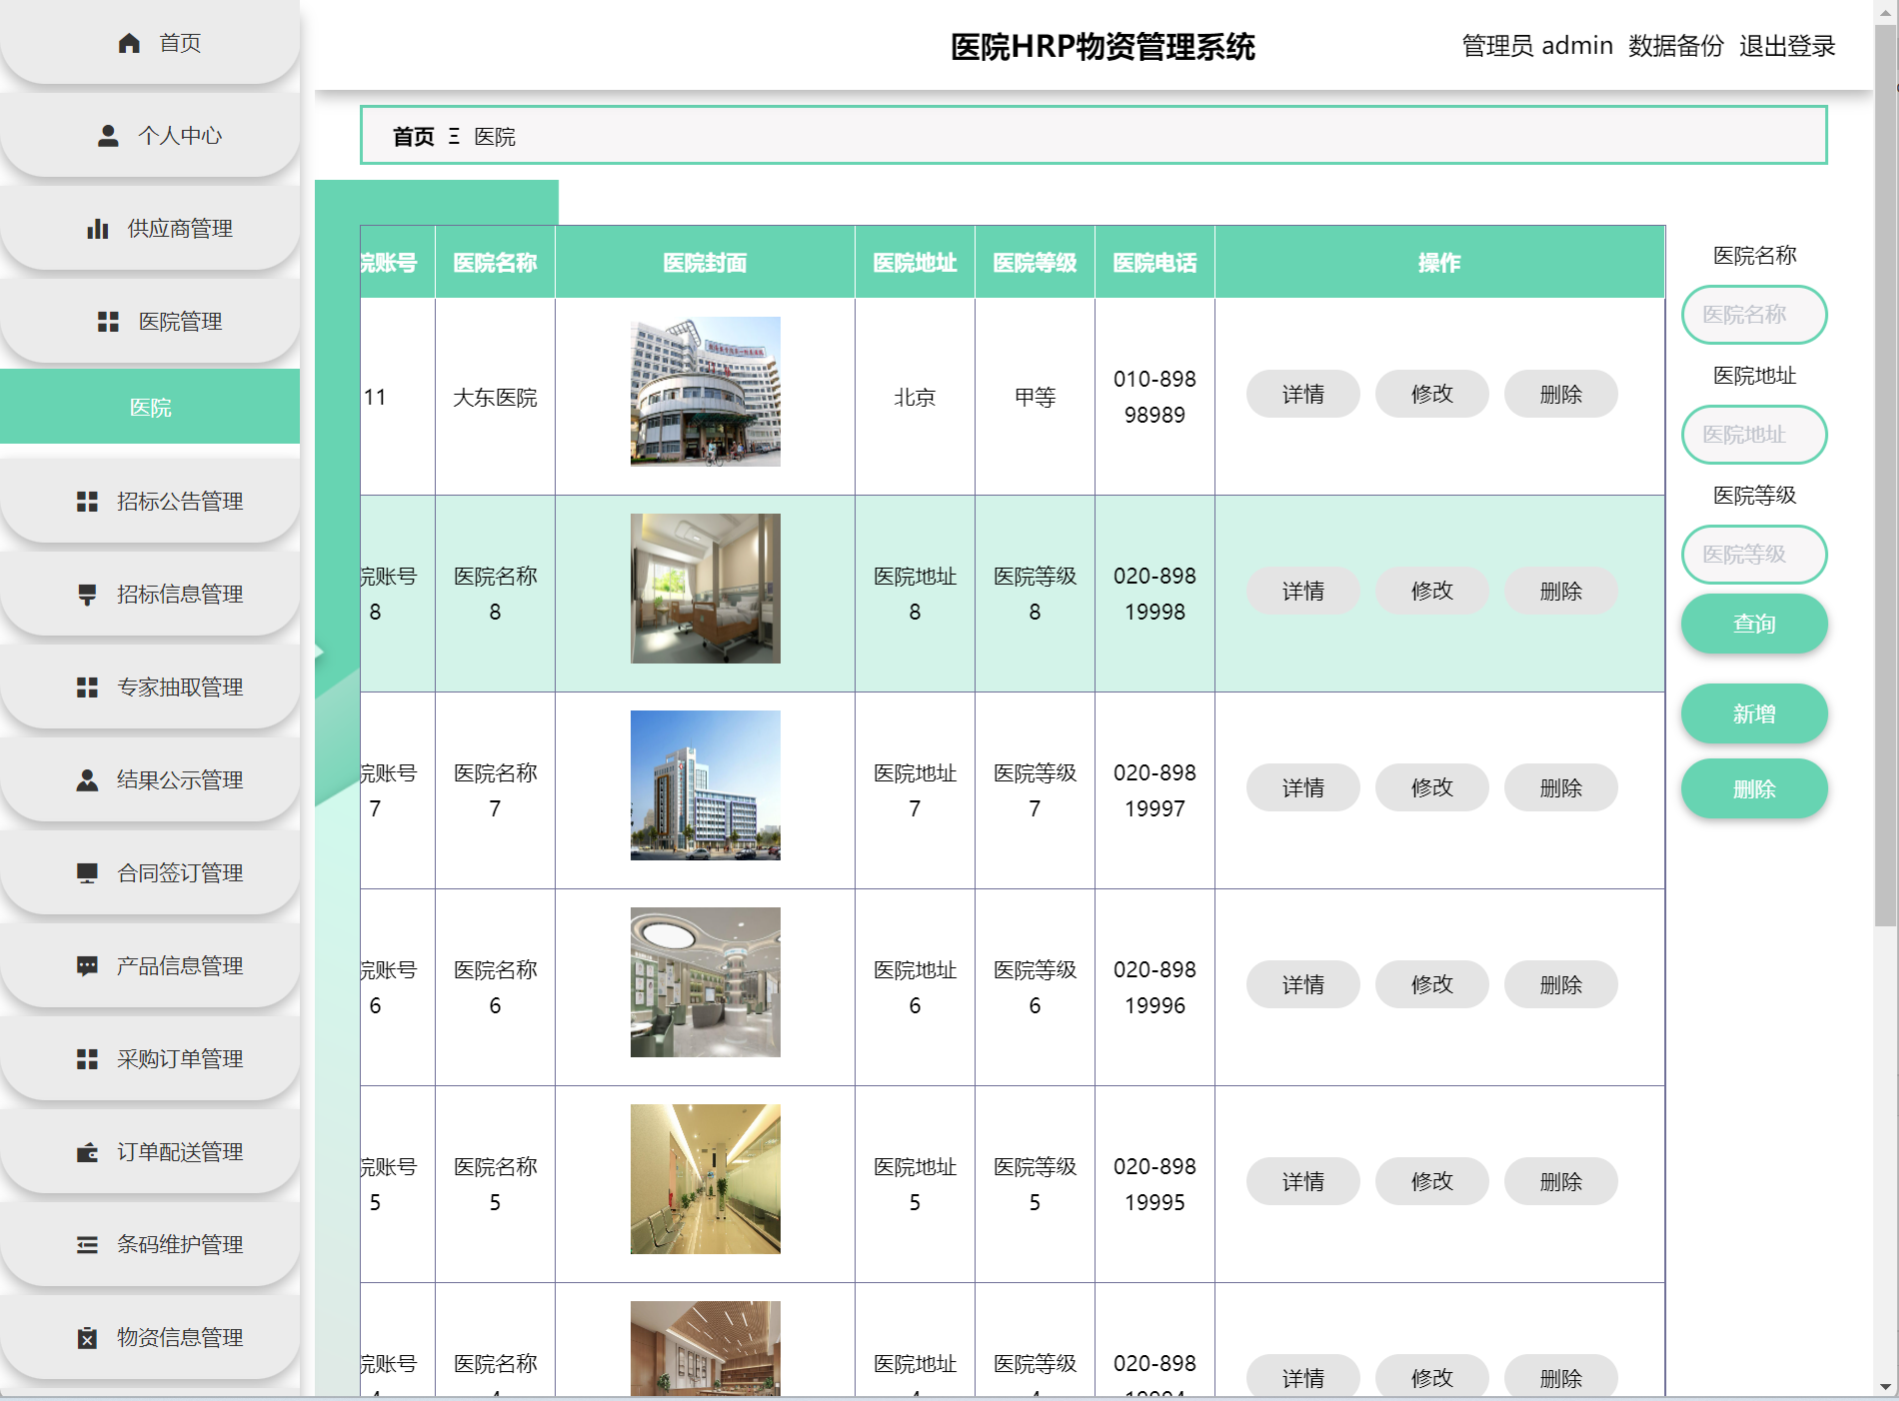Click 详情 in the 医院名称8 row
The height and width of the screenshot is (1401, 1899).
tap(1303, 592)
